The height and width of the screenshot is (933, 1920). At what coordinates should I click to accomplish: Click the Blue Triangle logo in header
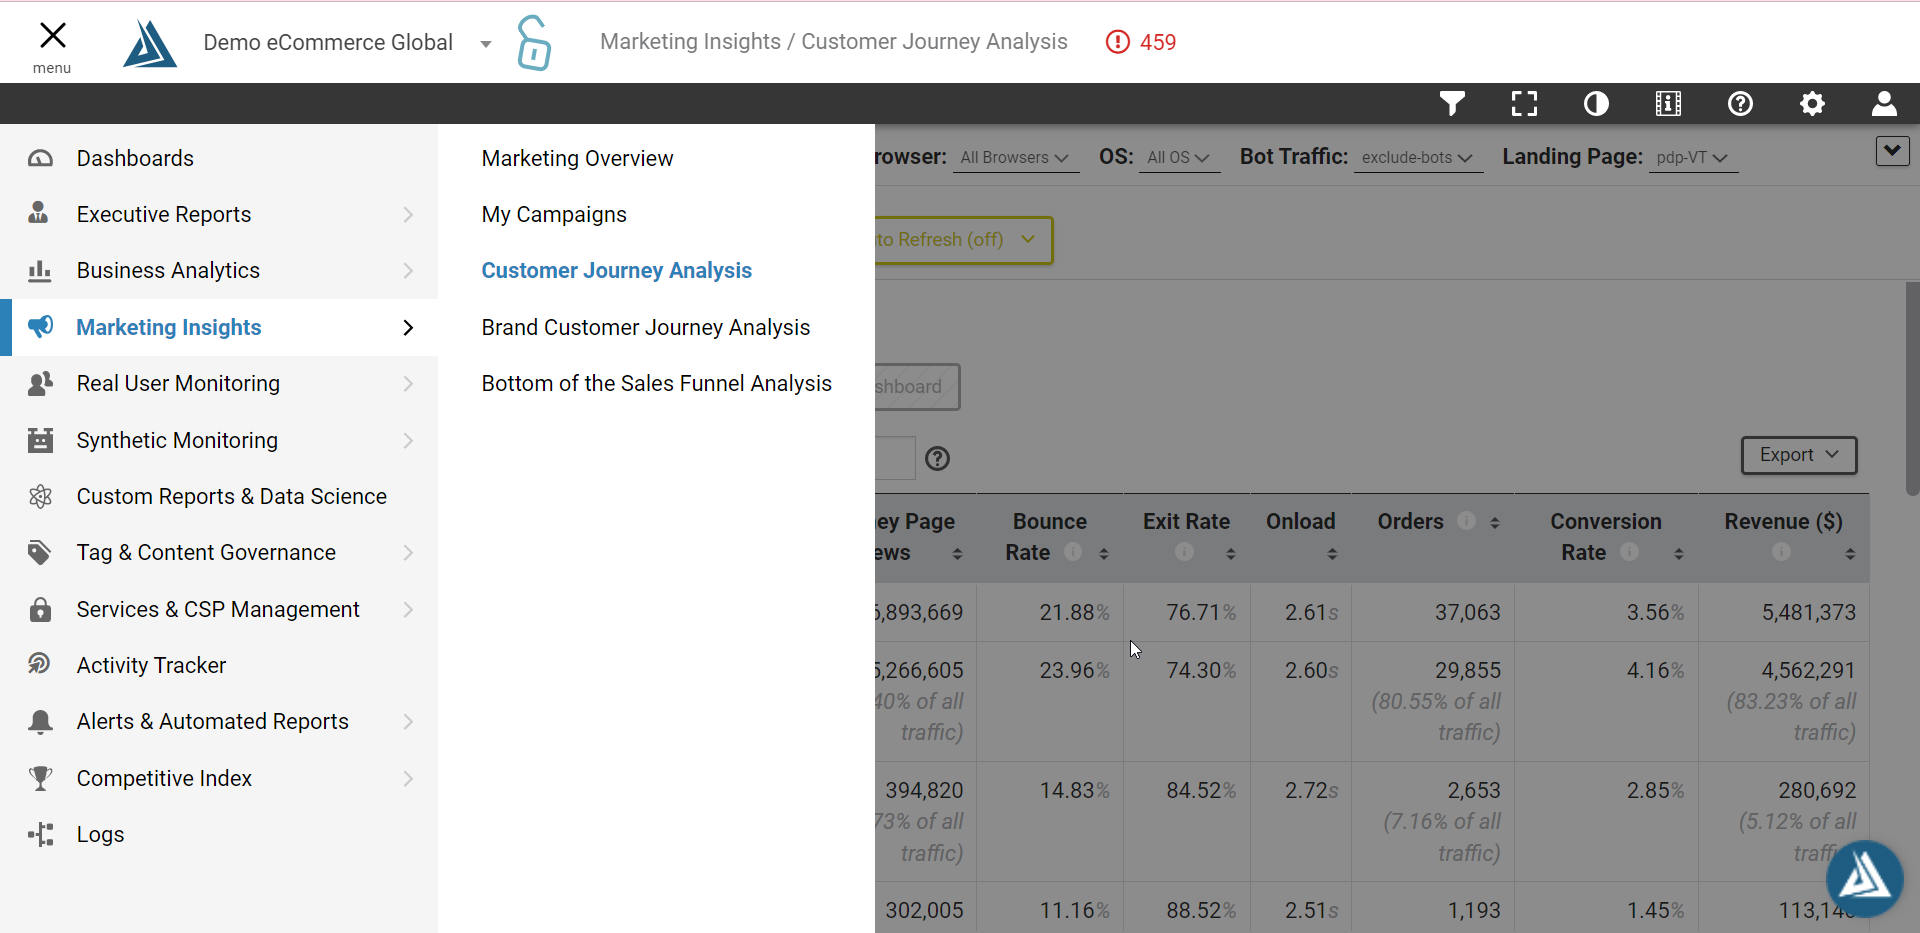(150, 43)
